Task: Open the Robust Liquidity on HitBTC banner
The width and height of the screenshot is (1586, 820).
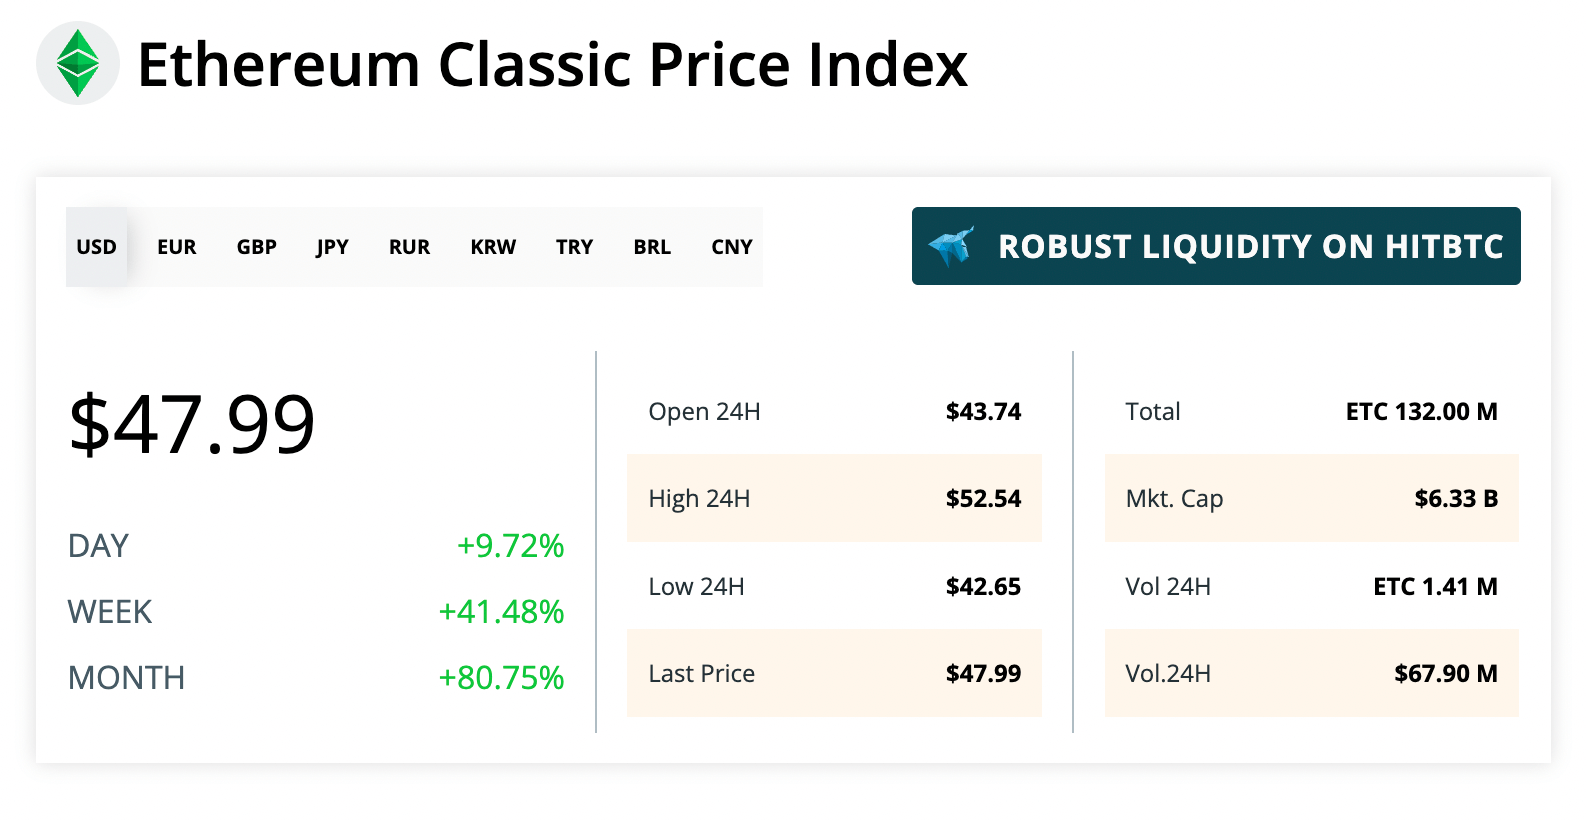Action: 1216,246
